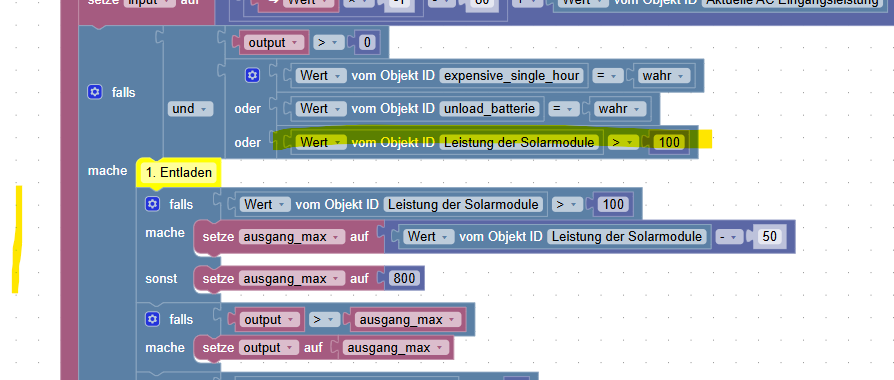Click the sonst label of the inner falls block
894x380 pixels.
[161, 278]
